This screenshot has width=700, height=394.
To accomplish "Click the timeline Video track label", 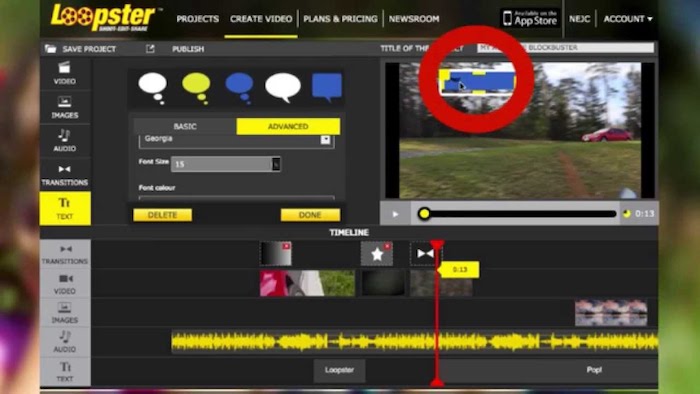I will coord(65,283).
